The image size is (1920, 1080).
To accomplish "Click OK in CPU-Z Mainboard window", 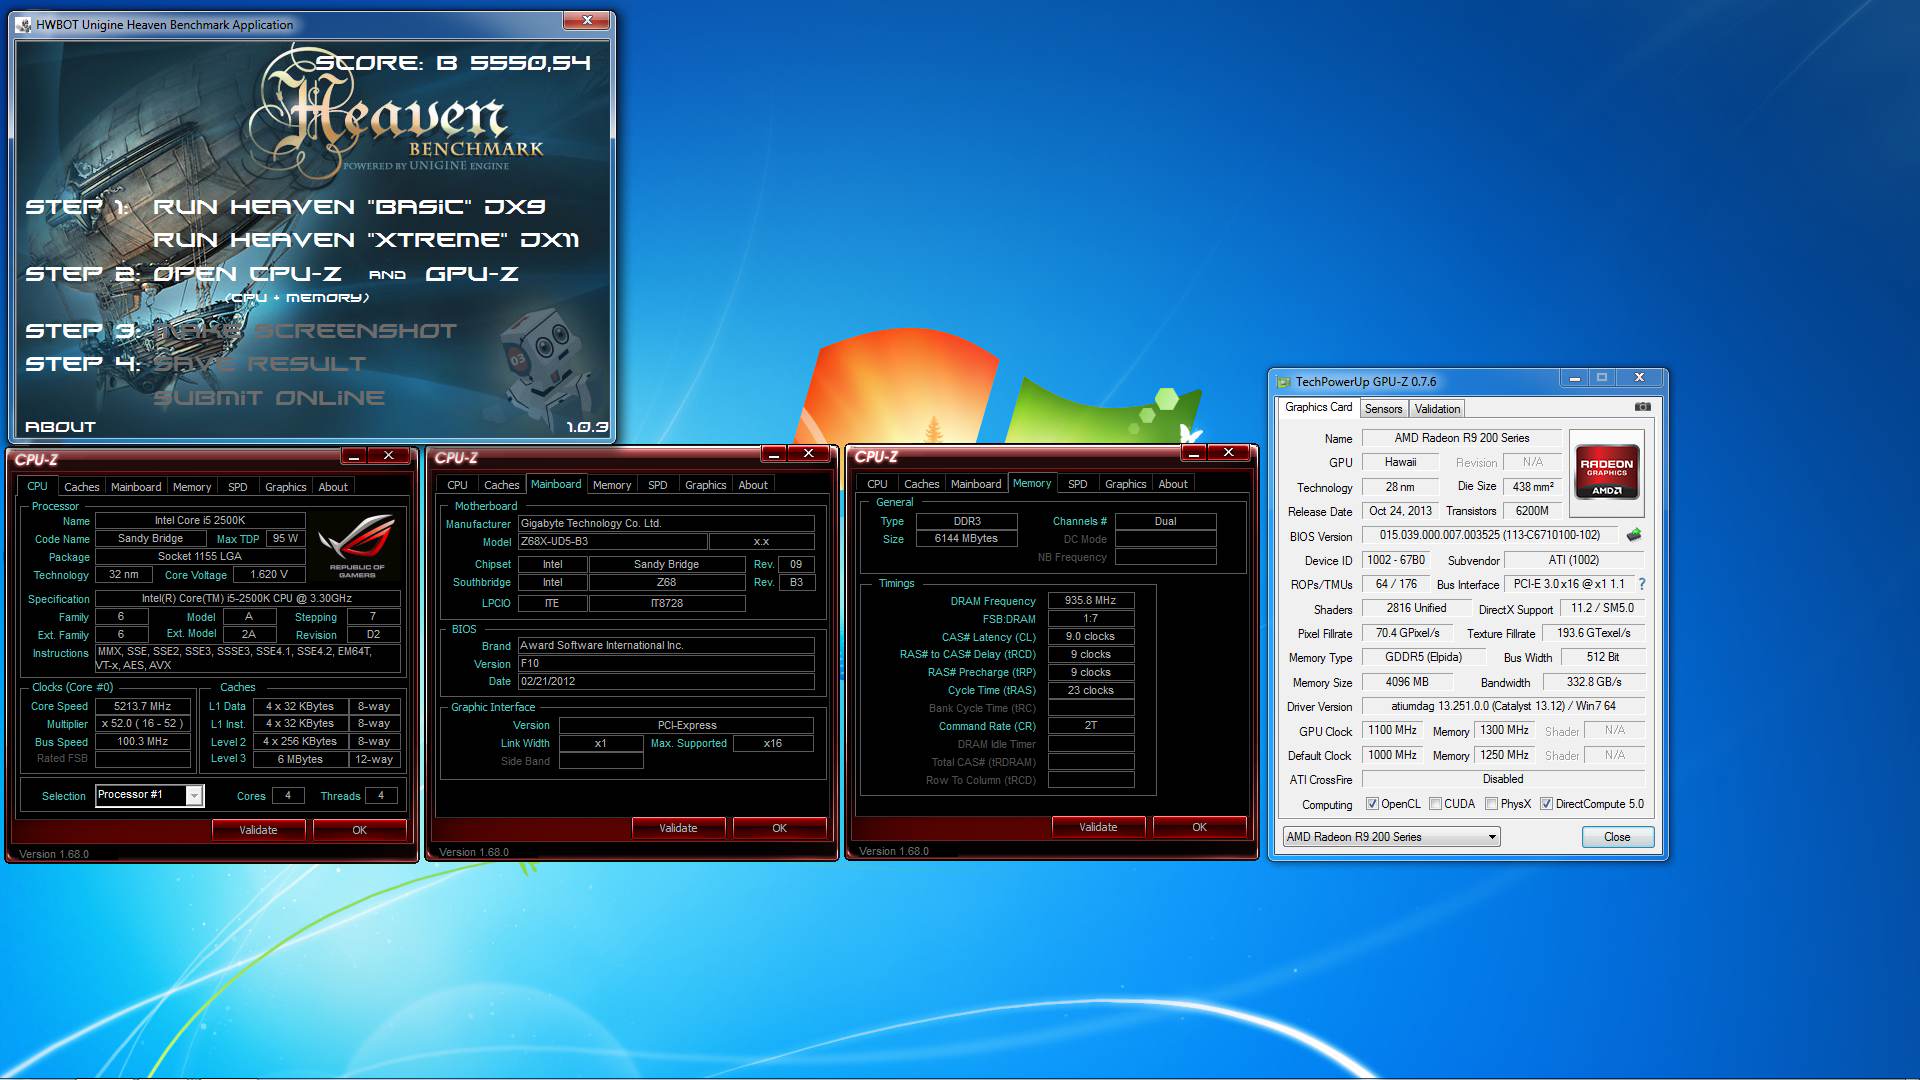I will pos(779,828).
